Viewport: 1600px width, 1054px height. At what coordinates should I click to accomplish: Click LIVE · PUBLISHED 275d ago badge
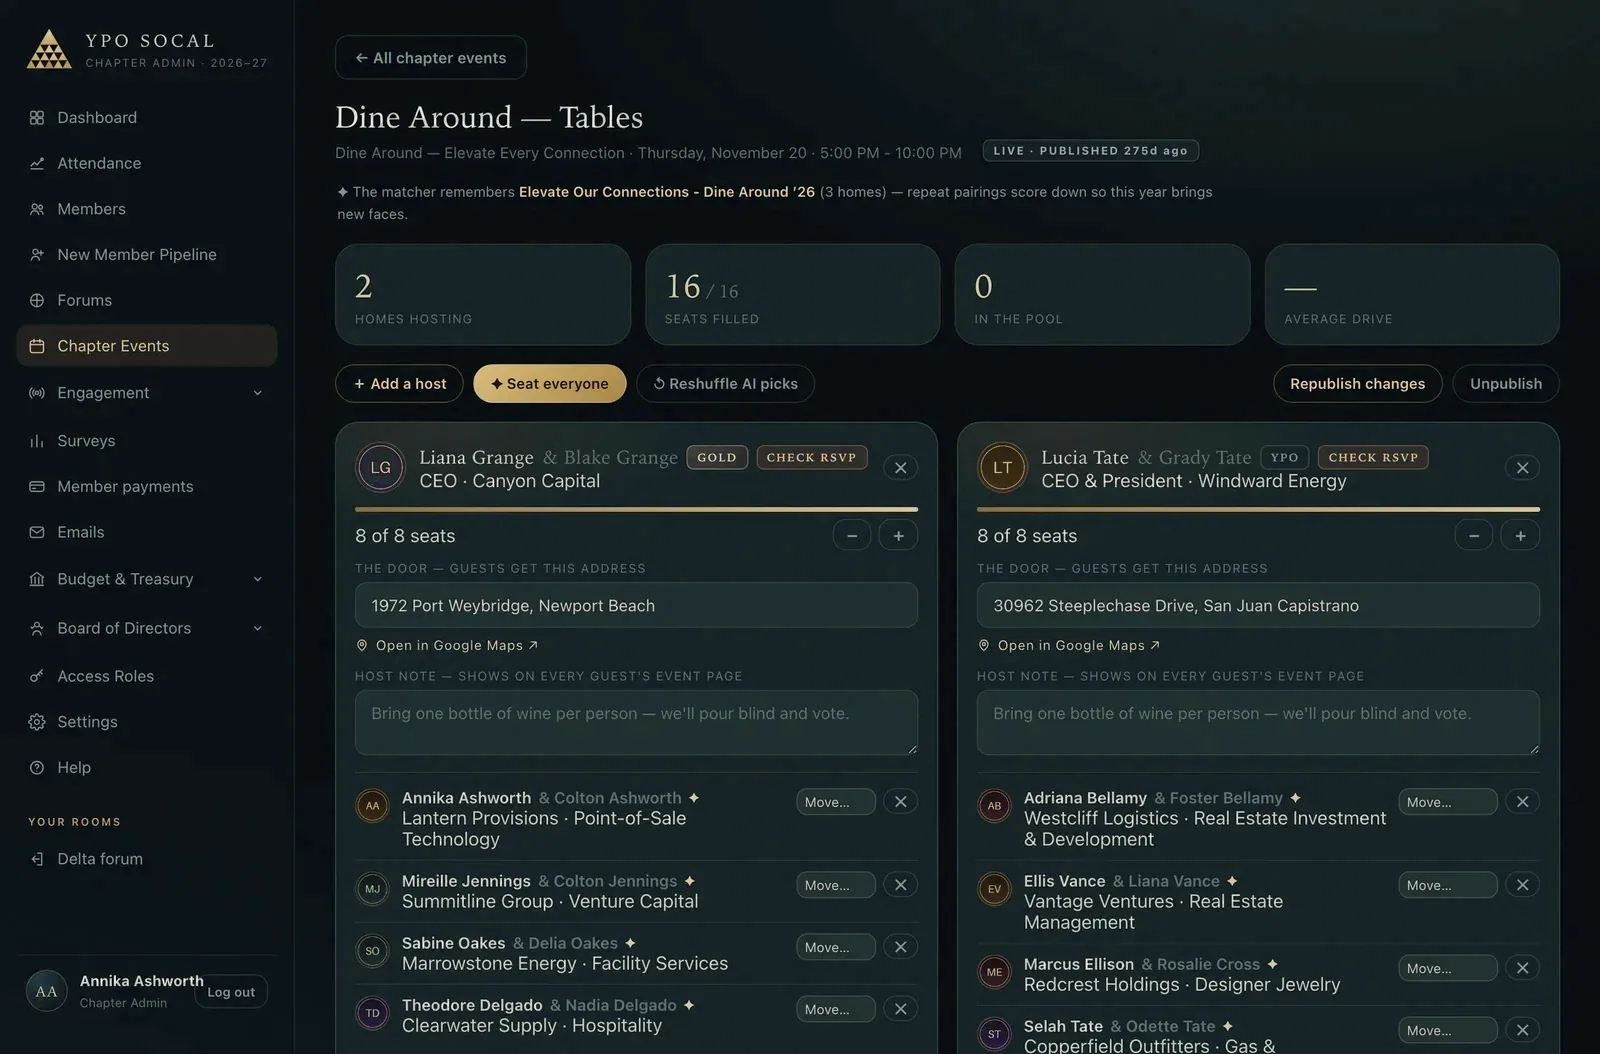(1091, 151)
